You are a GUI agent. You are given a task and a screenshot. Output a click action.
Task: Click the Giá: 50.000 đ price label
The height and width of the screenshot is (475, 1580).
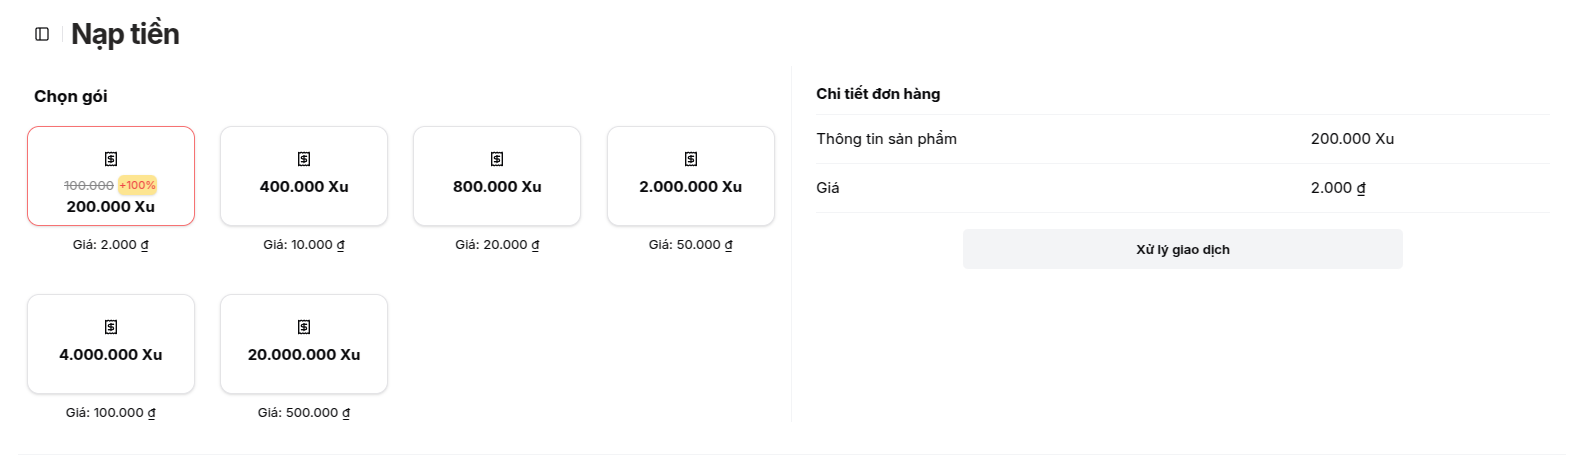[691, 244]
